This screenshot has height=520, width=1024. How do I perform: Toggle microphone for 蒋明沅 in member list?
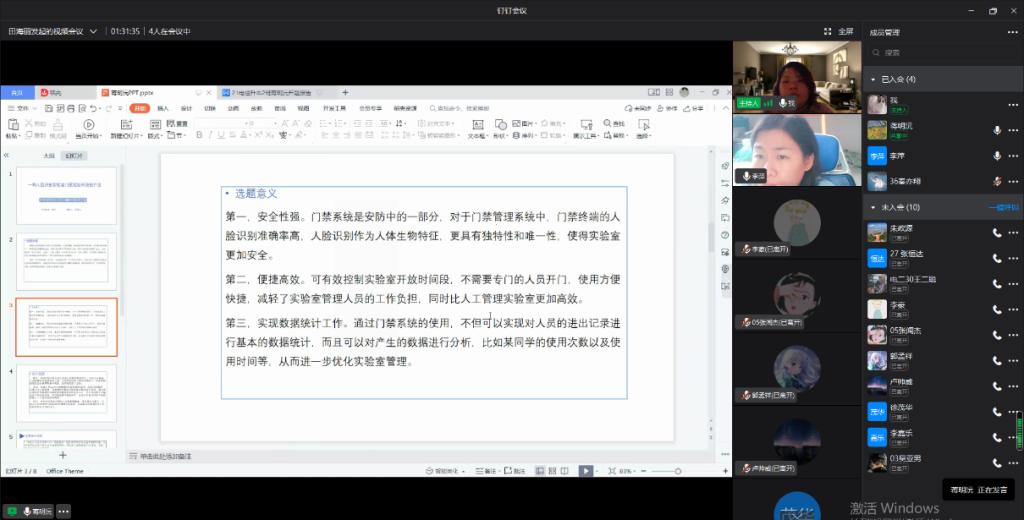(996, 130)
